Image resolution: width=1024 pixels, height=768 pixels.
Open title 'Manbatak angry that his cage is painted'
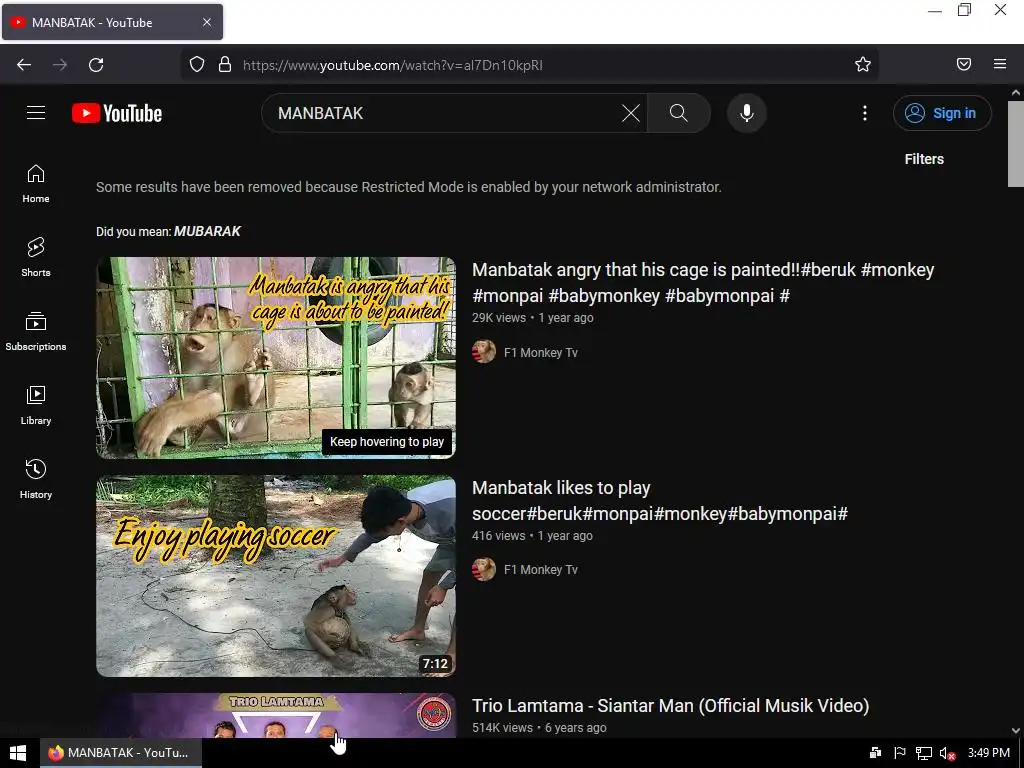click(703, 282)
